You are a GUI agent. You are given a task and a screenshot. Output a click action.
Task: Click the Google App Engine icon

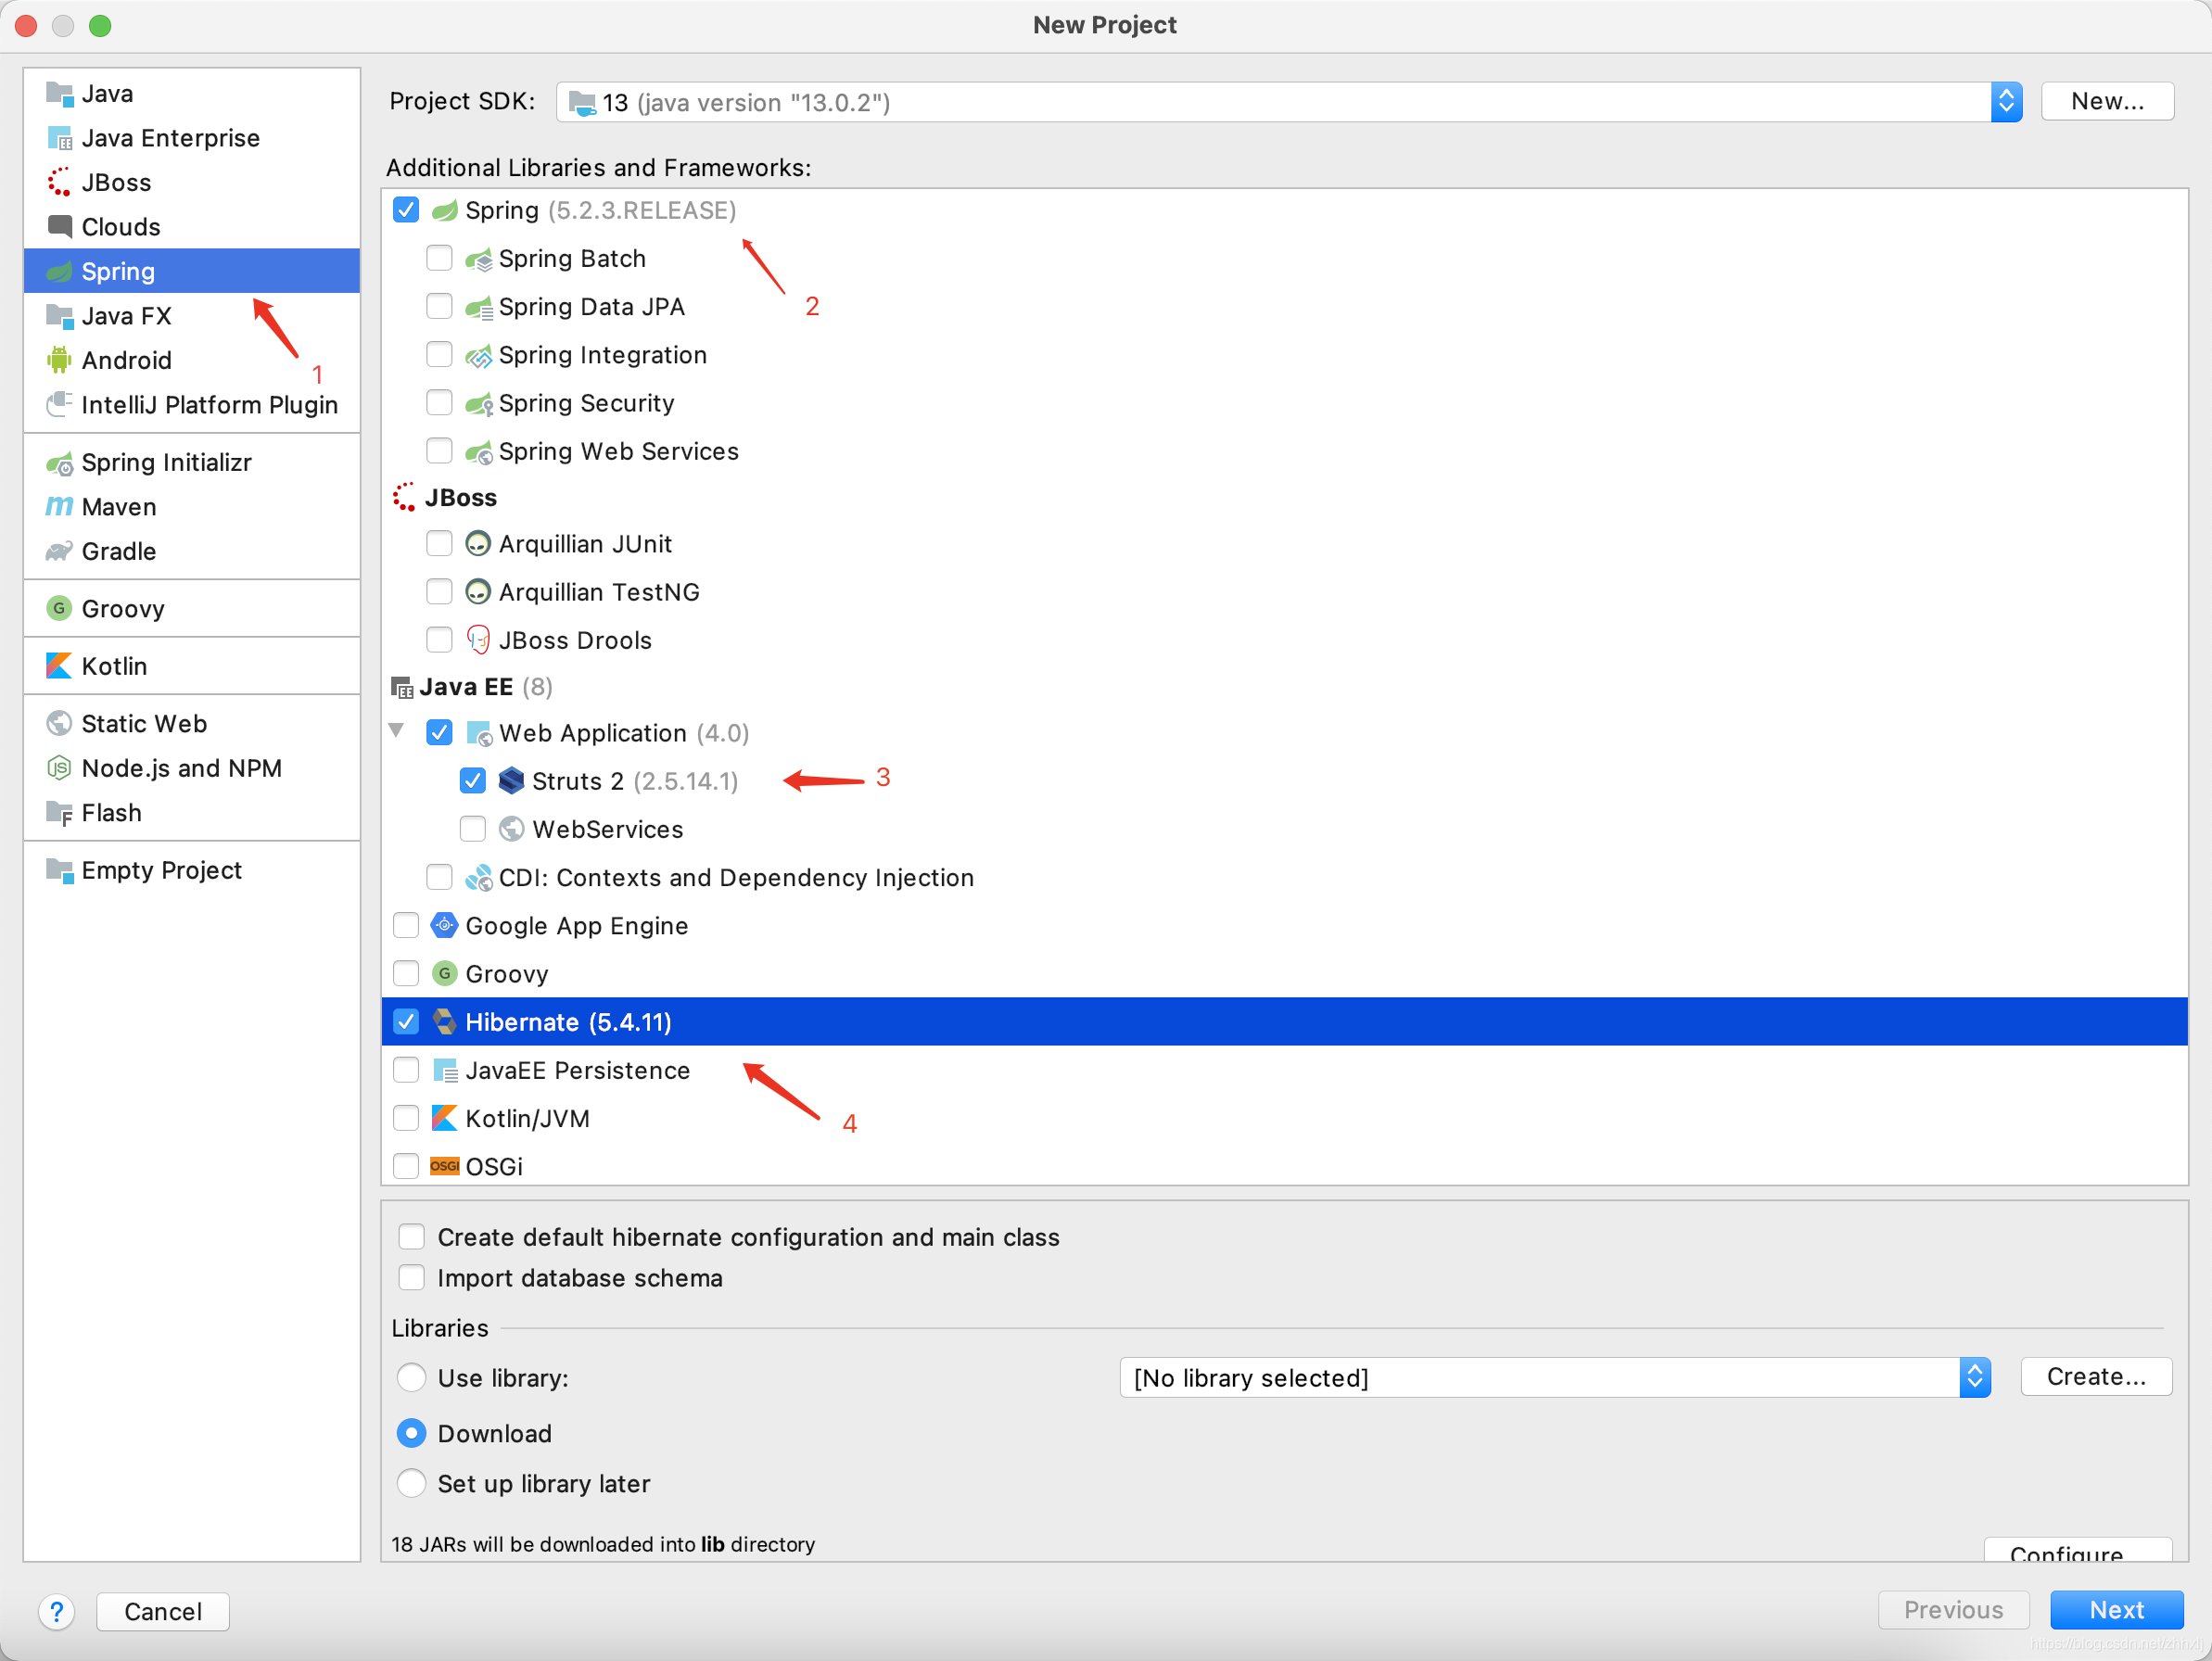tap(444, 926)
